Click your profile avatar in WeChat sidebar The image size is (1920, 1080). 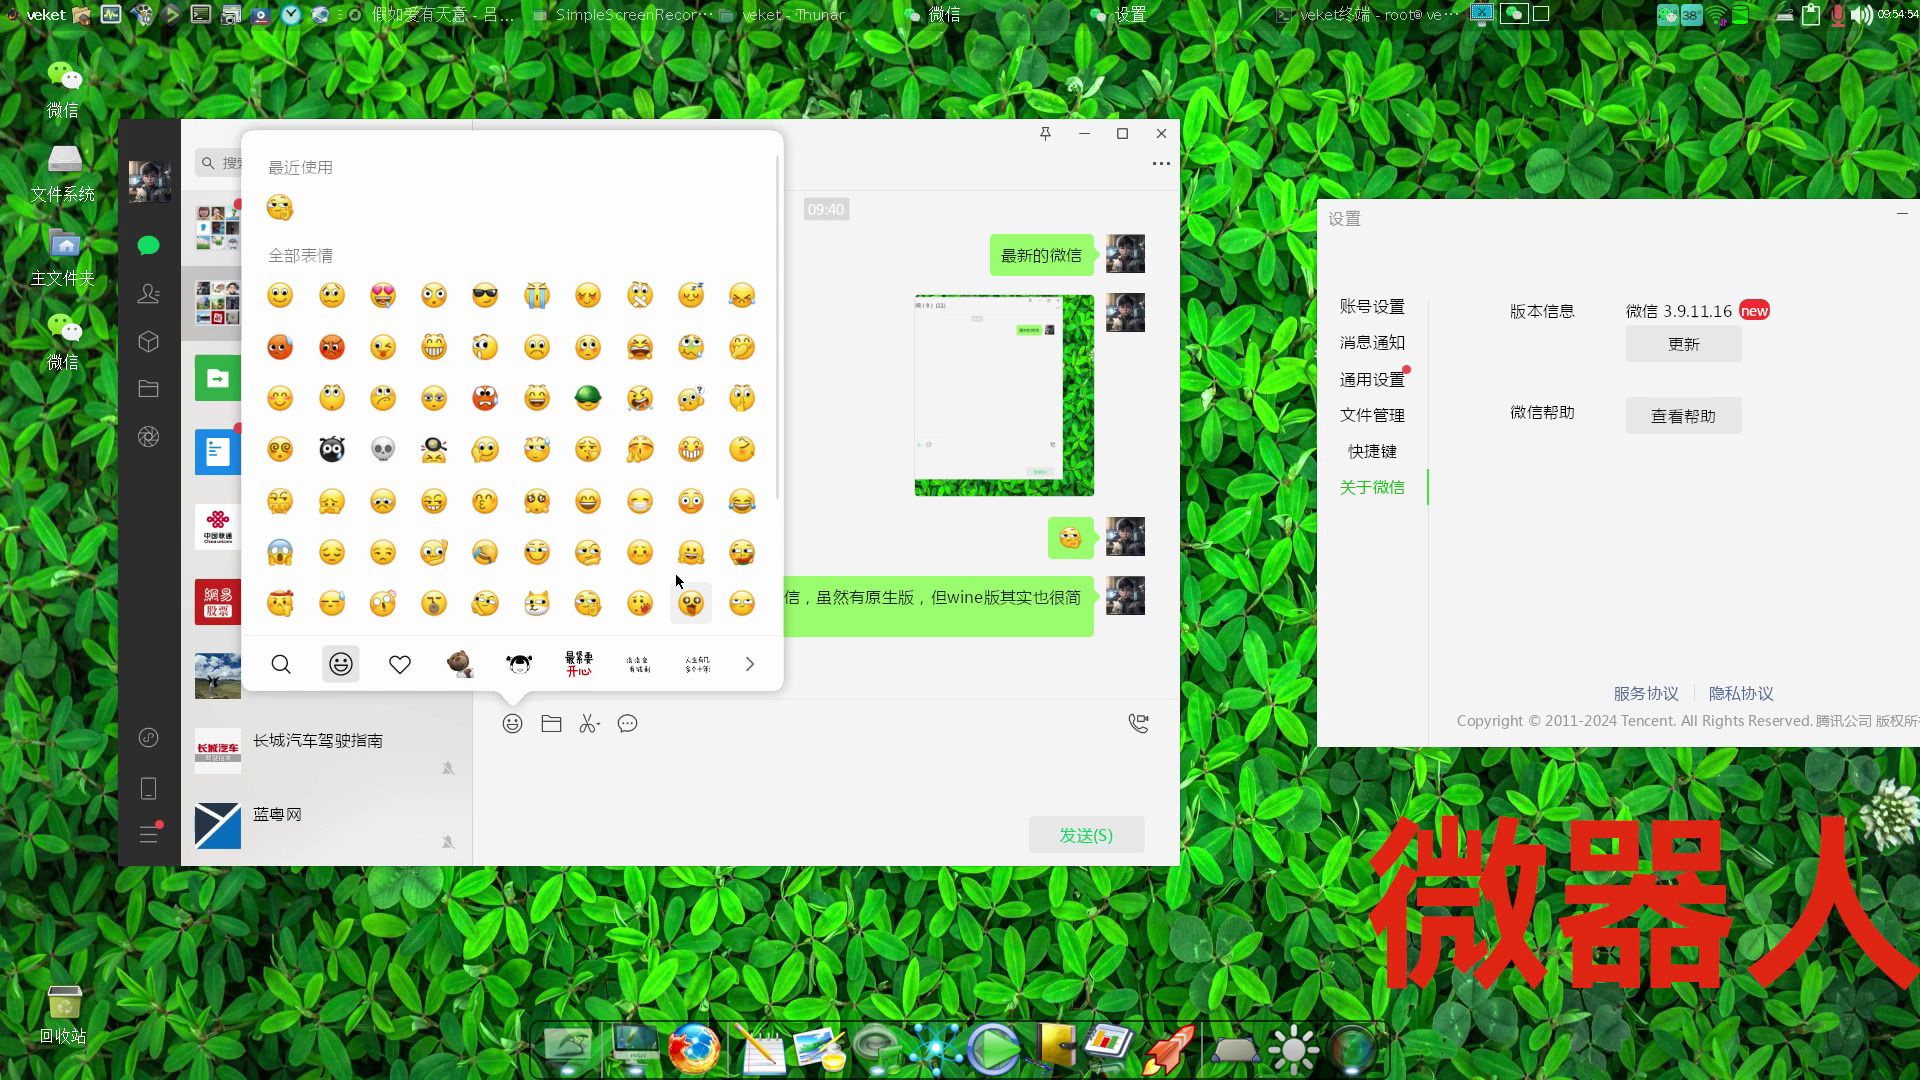[149, 182]
